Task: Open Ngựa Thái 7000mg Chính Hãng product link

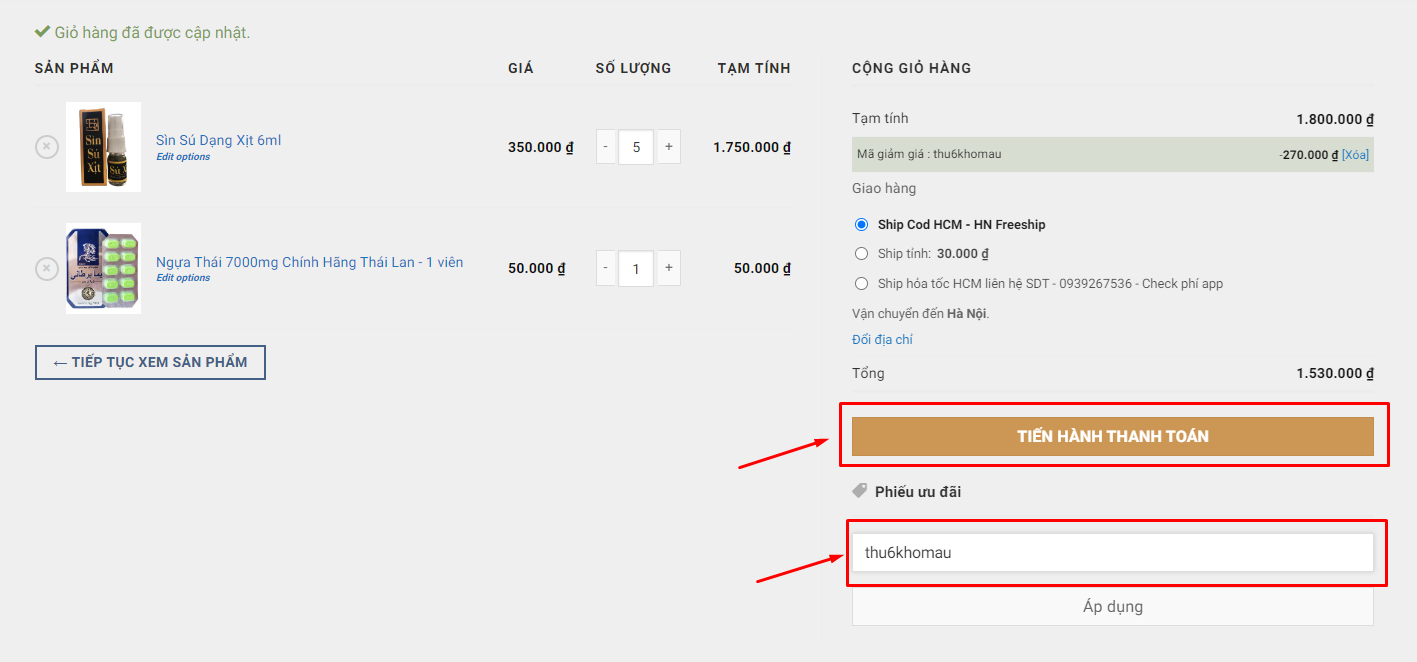Action: point(309,262)
